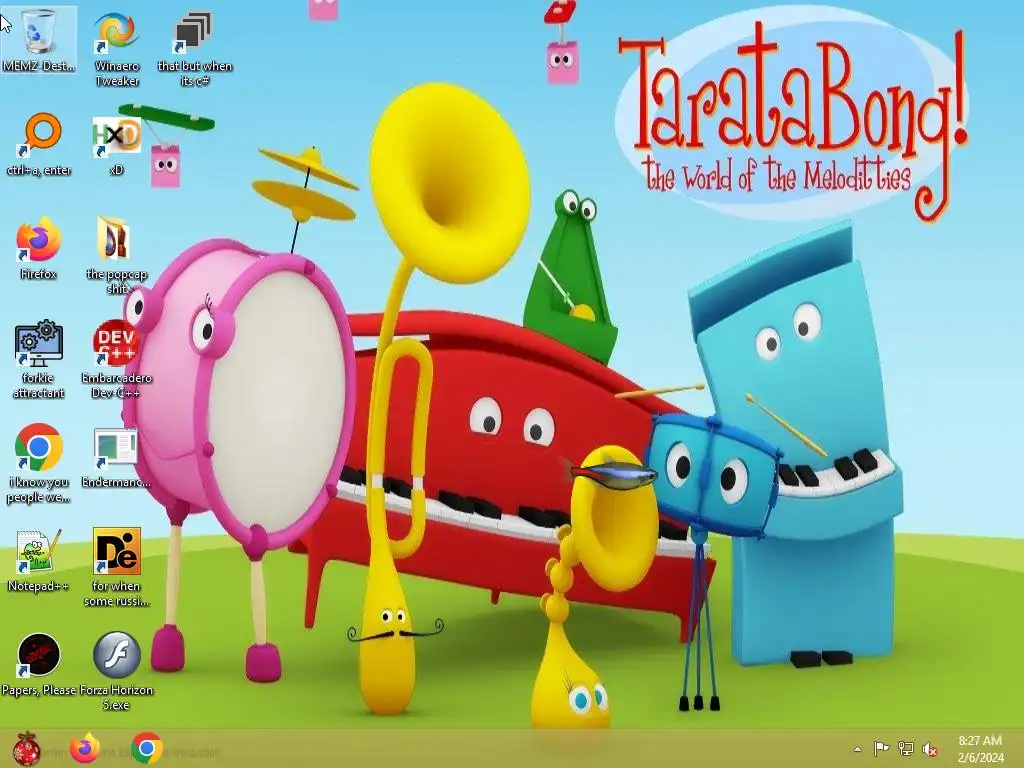Screen dimensions: 1024x768
Task: Open the clock showing 8:27 AM
Action: [980, 748]
